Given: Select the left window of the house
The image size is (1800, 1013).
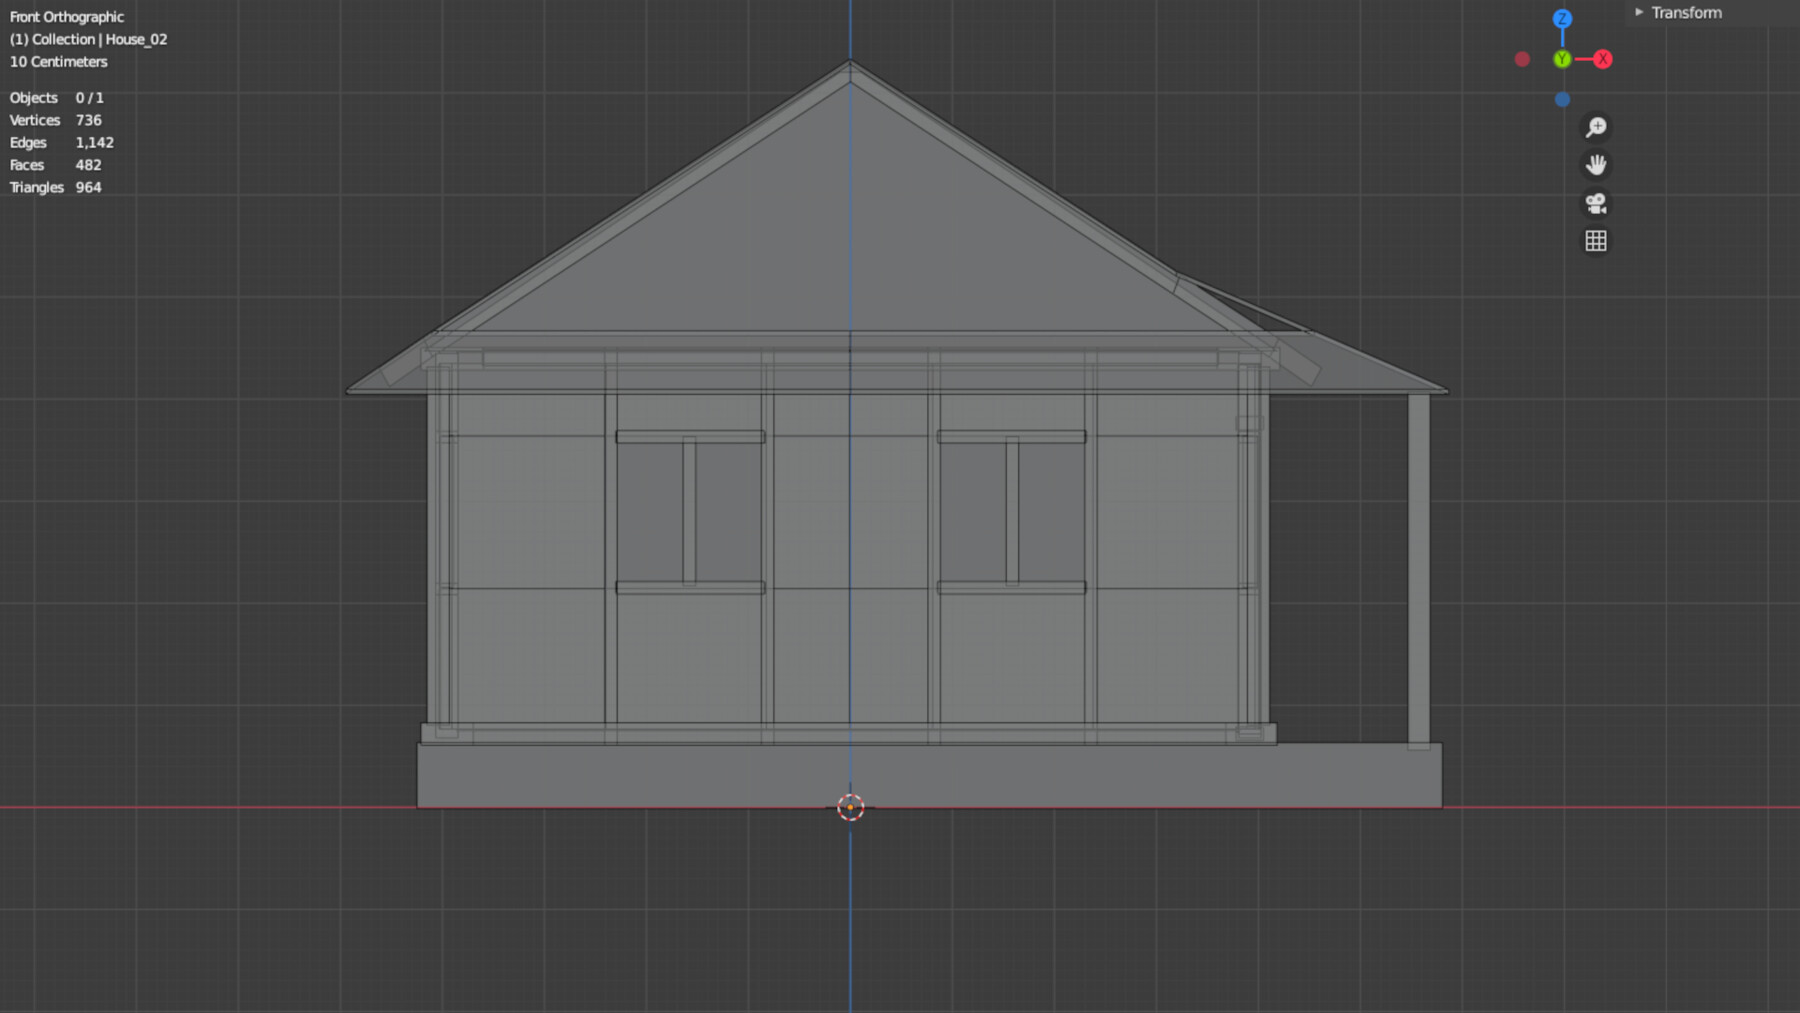Looking at the screenshot, I should tap(690, 510).
